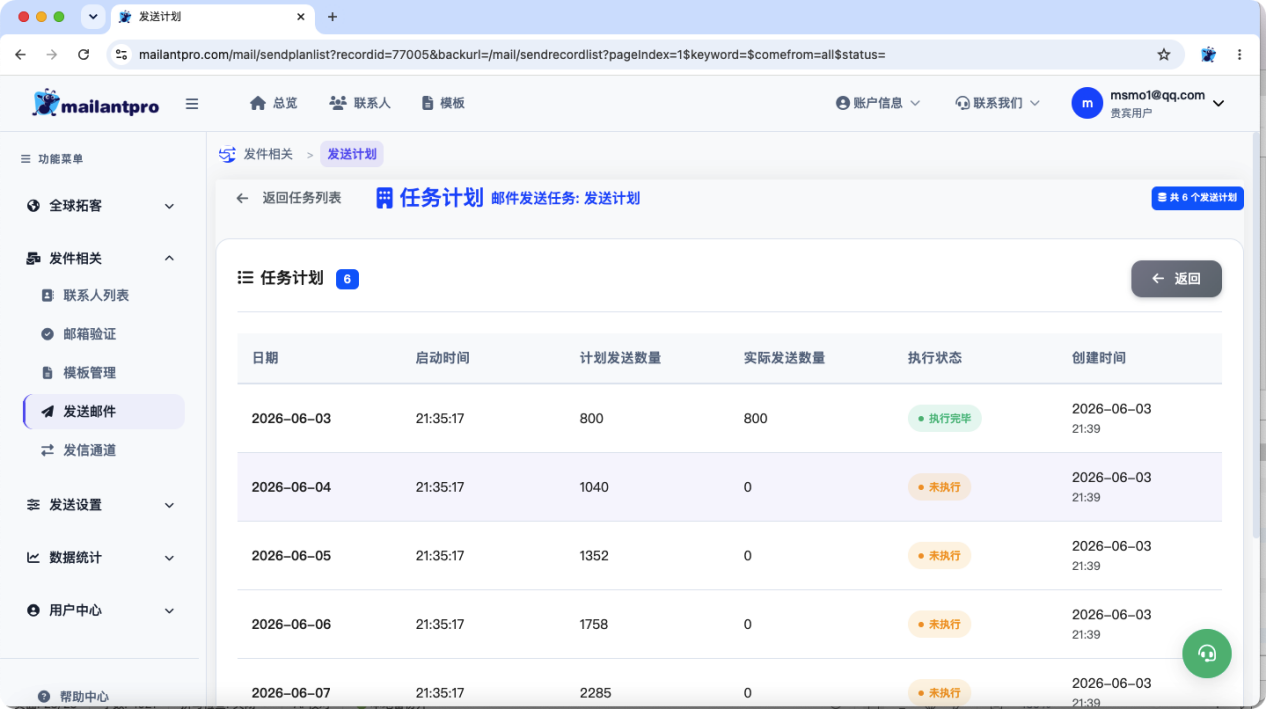The width and height of the screenshot is (1266, 709).
Task: Expand 联系我们 dropdown
Action: point(998,103)
